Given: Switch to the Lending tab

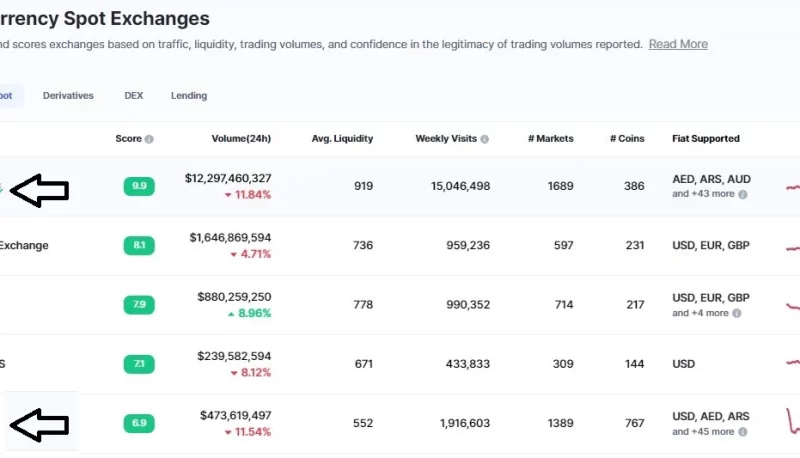Looking at the screenshot, I should pos(189,96).
